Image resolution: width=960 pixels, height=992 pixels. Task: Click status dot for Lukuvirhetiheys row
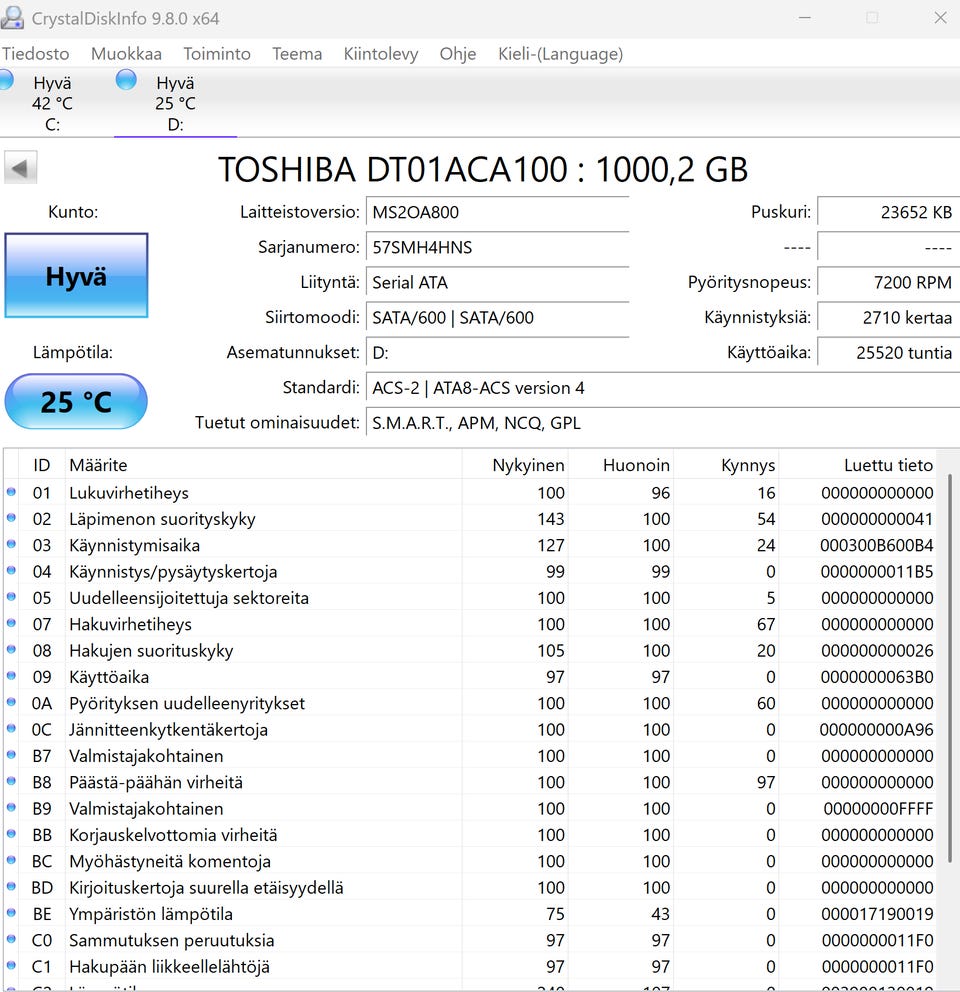12,492
